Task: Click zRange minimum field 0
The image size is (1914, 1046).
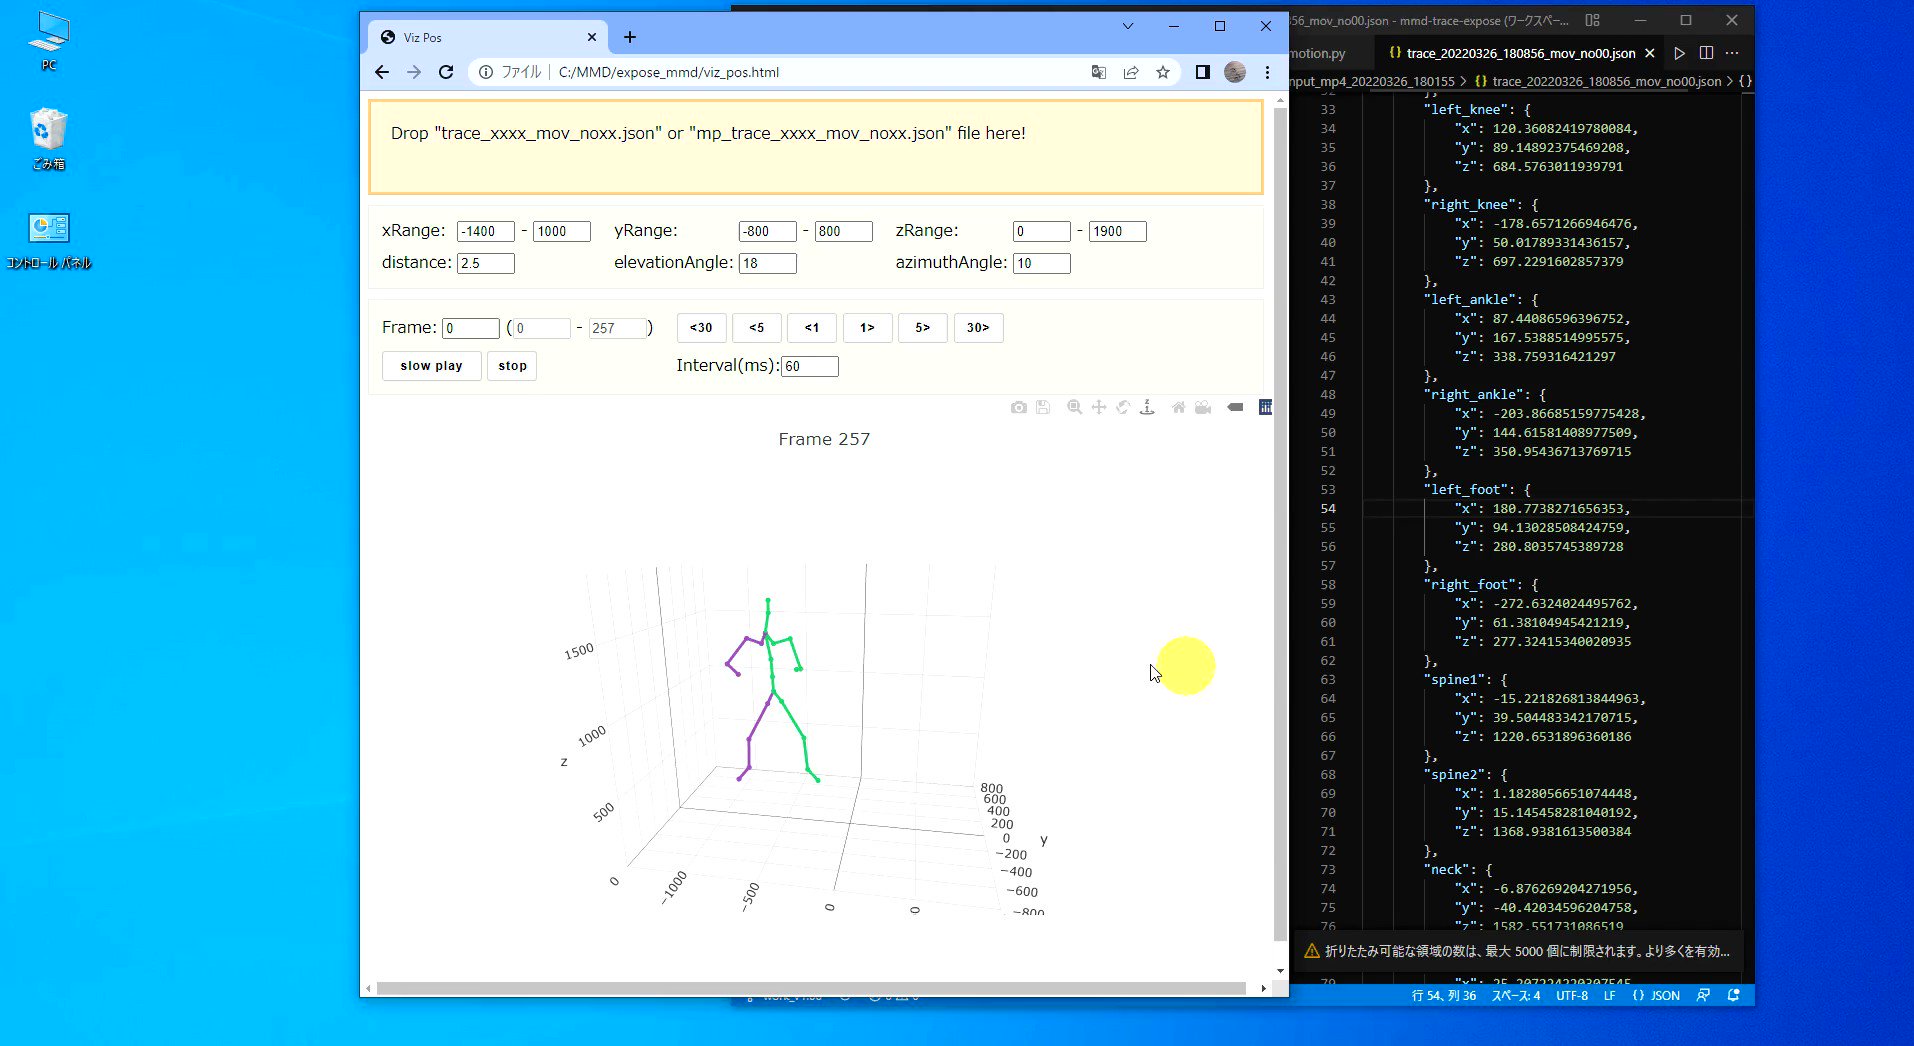Action: point(1042,231)
